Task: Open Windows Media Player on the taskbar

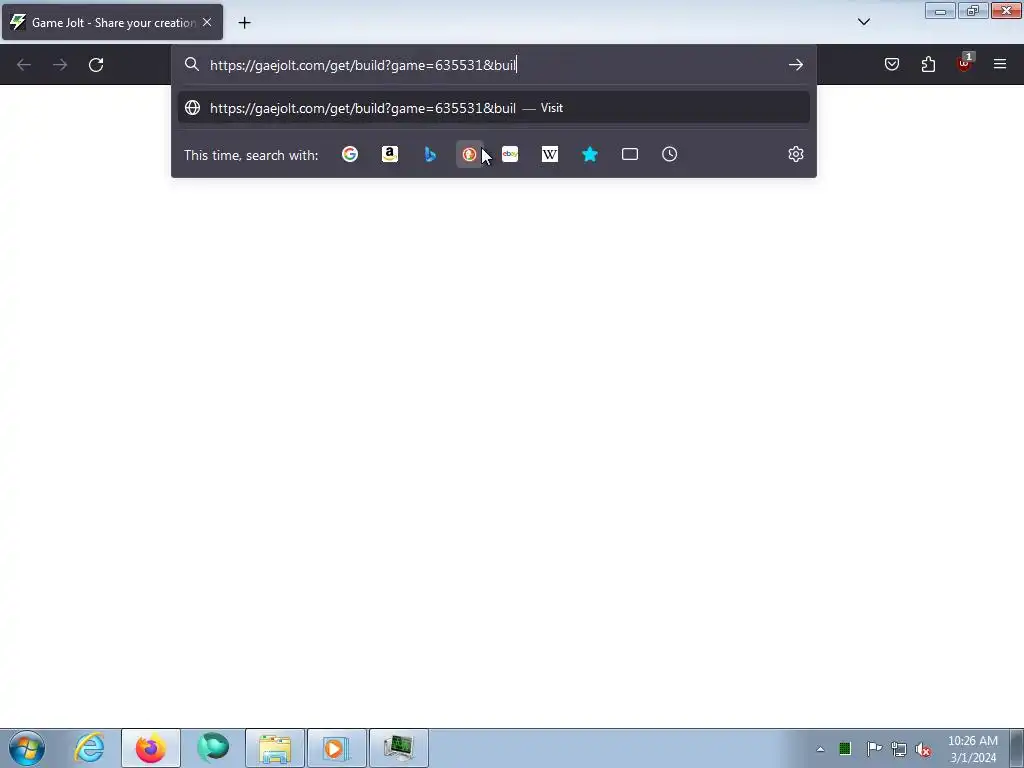Action: 337,748
